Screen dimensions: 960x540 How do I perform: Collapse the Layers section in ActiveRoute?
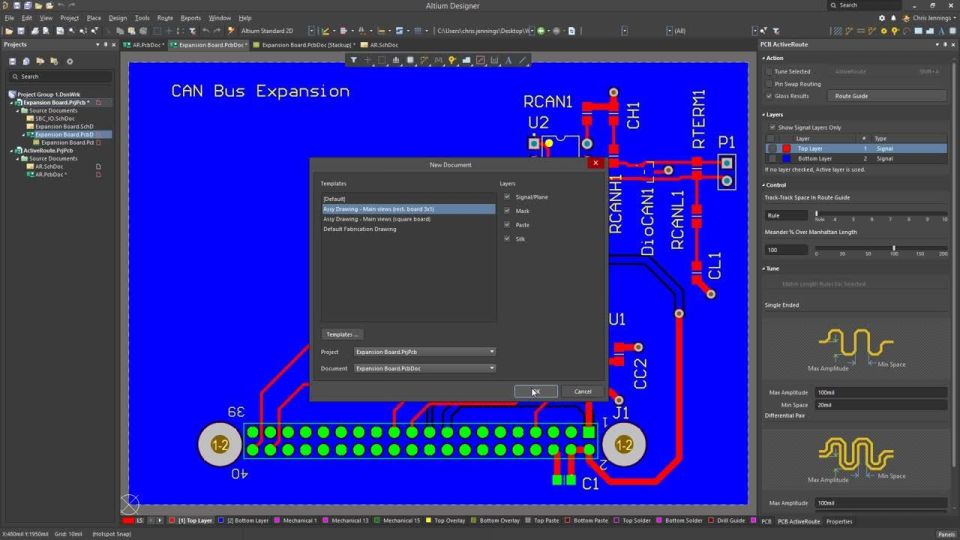tap(764, 114)
